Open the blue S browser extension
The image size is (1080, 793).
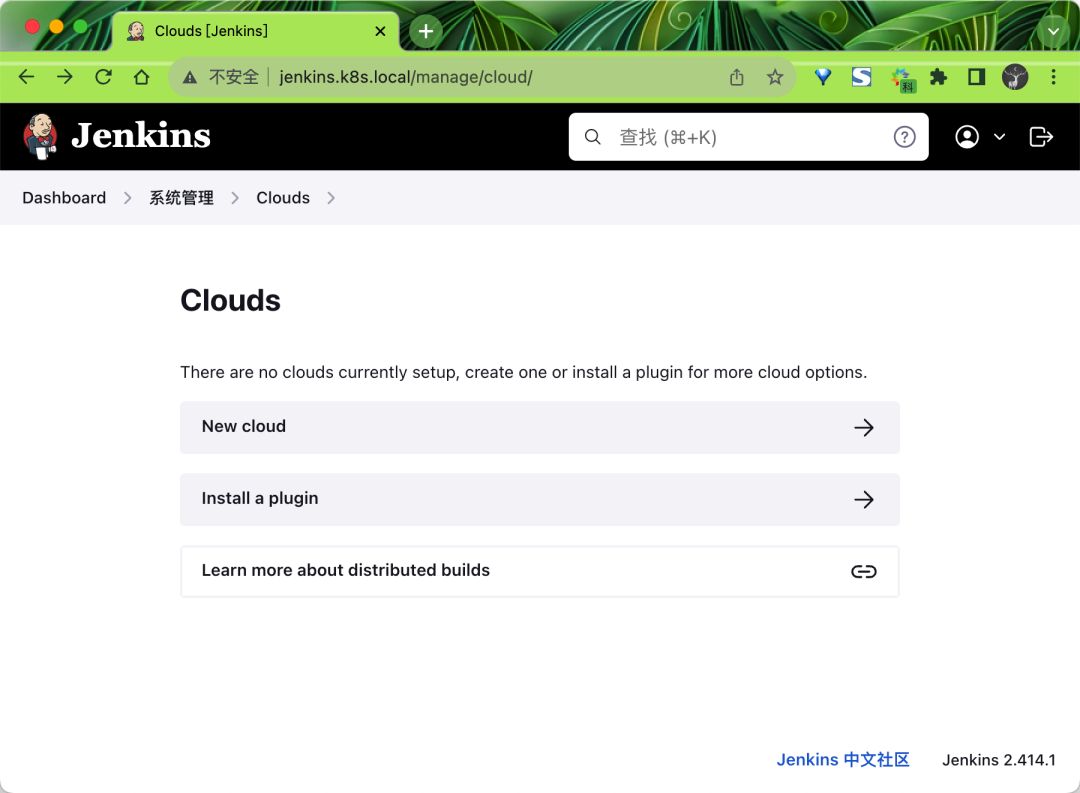coord(861,76)
